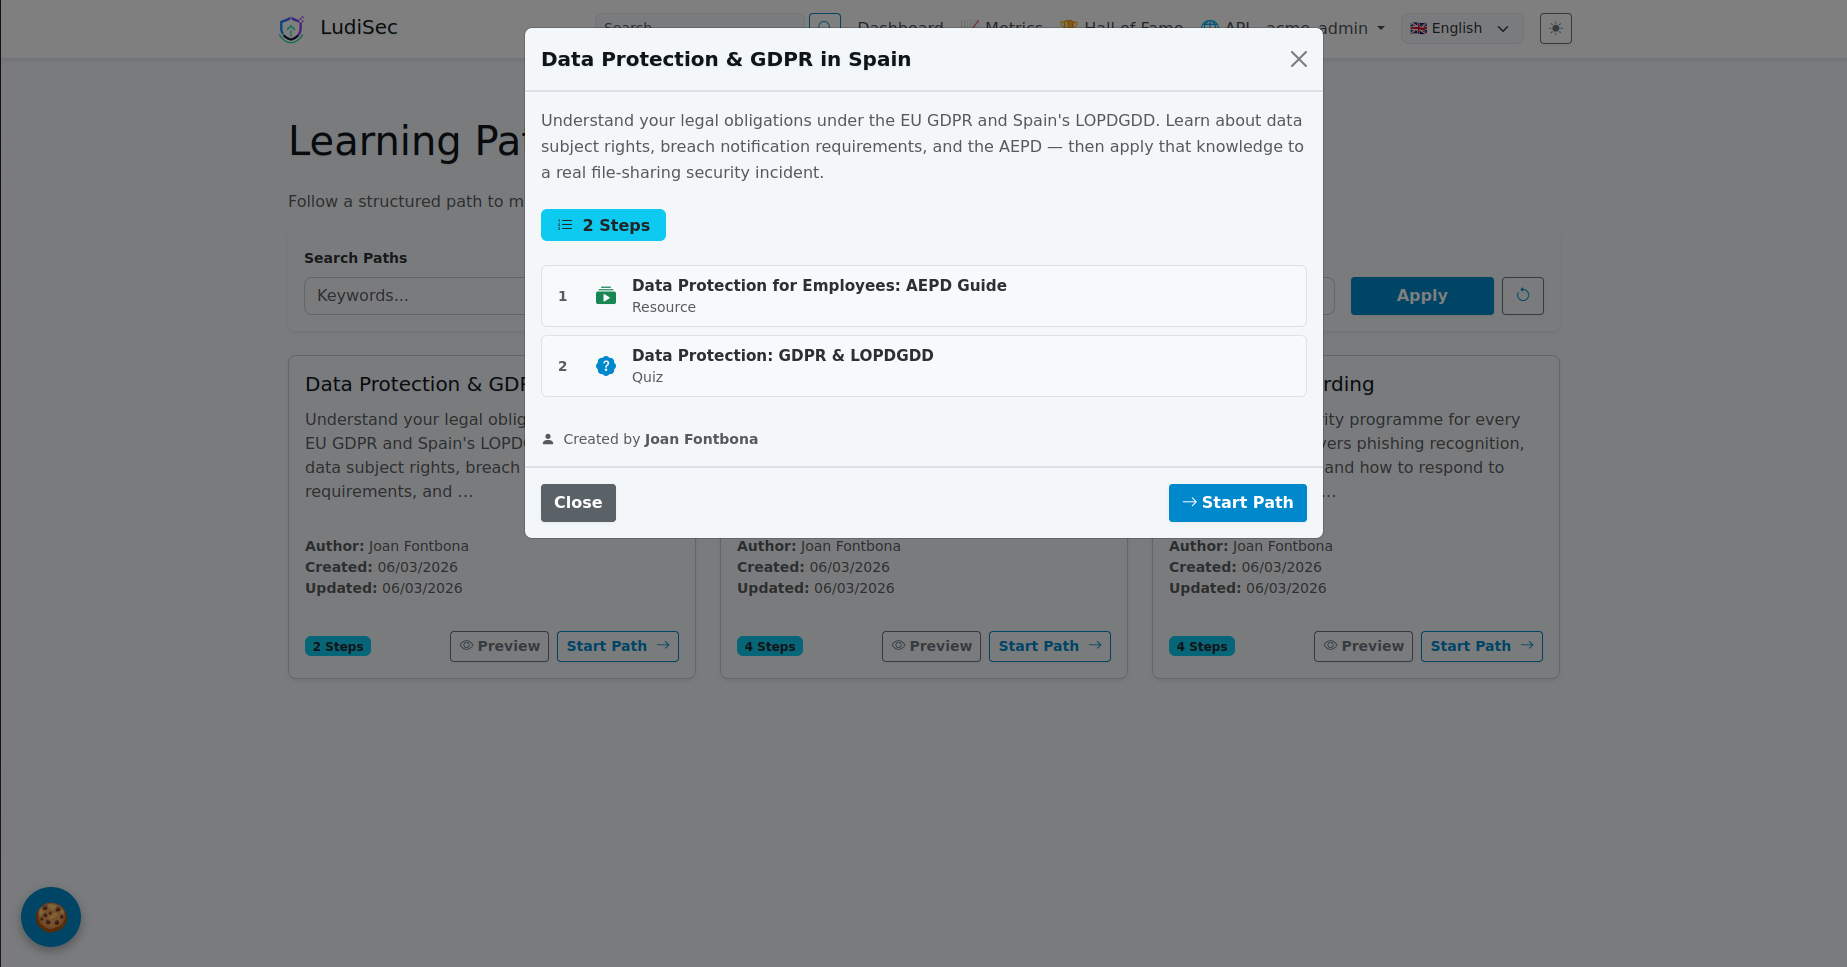The width and height of the screenshot is (1847, 967).
Task: Click the steps list icon in badge
Action: click(565, 225)
